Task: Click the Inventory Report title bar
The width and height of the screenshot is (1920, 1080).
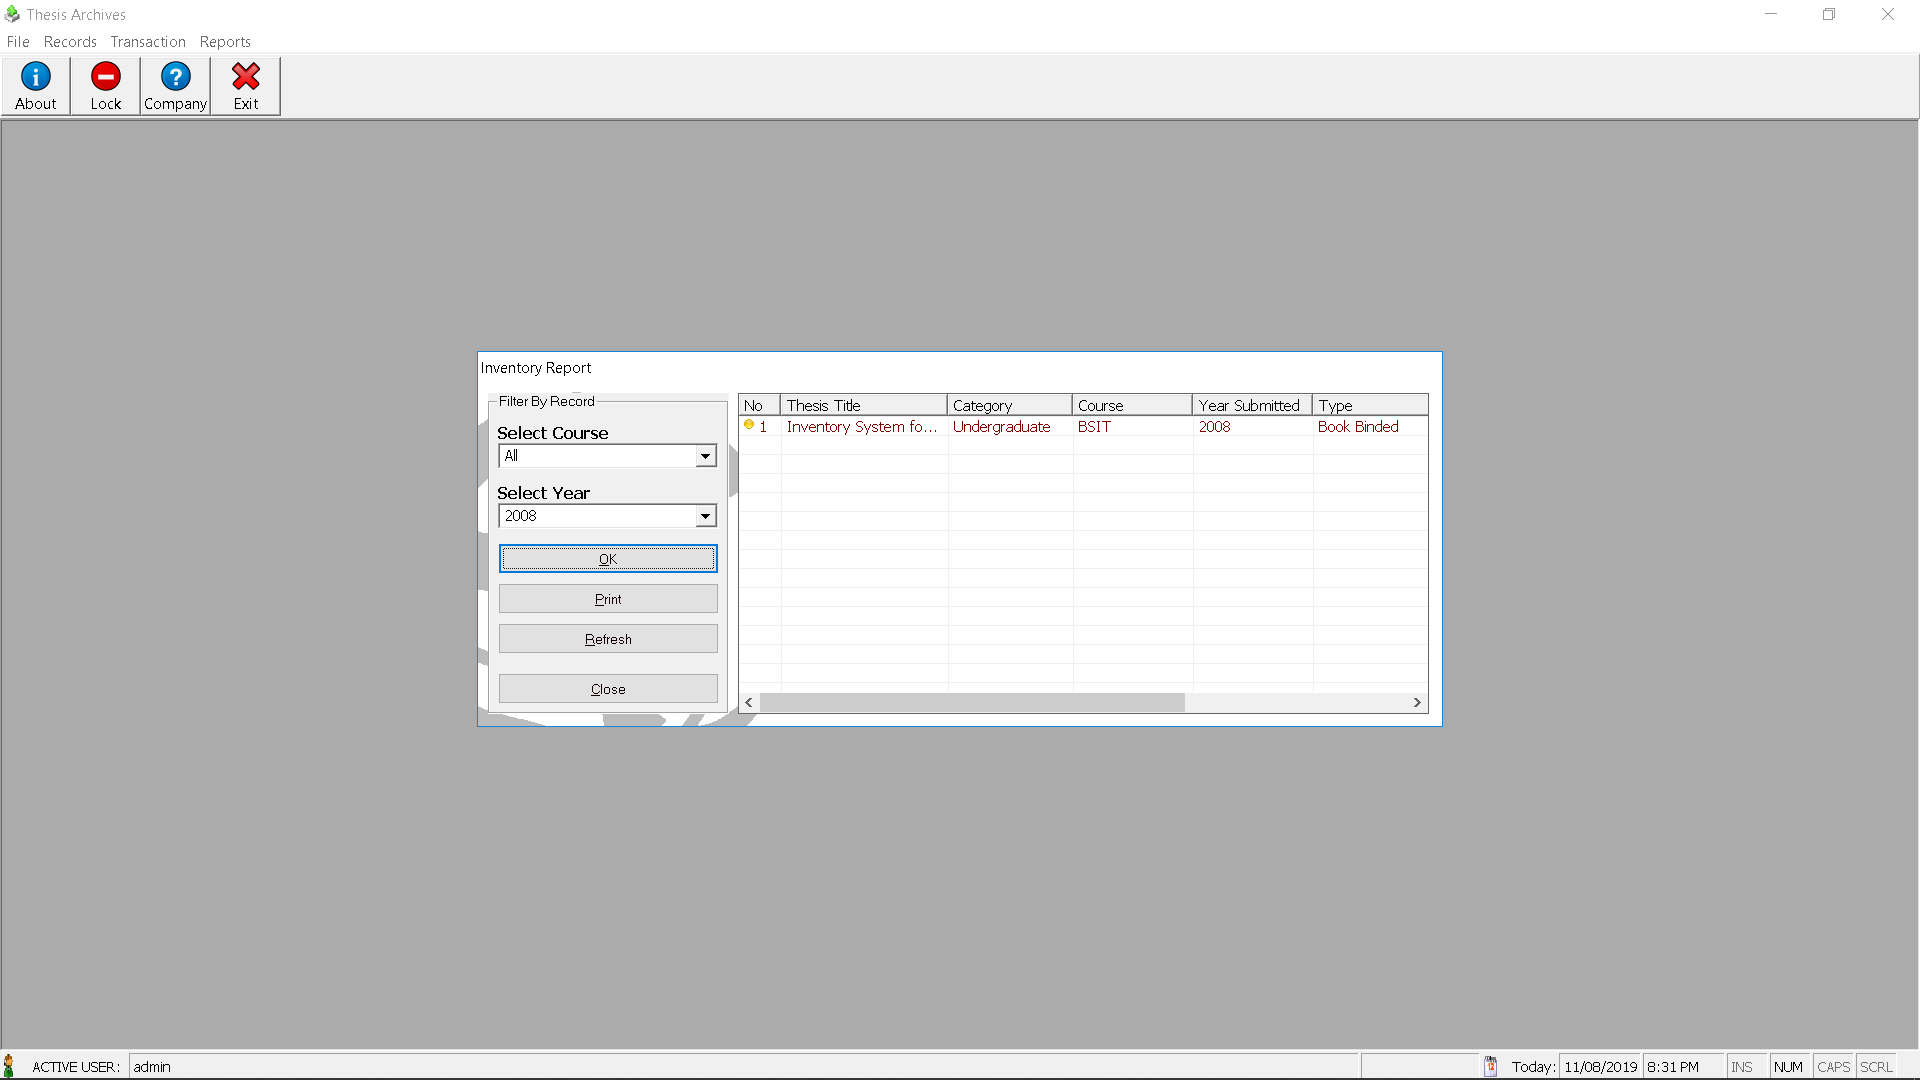Action: click(x=959, y=367)
